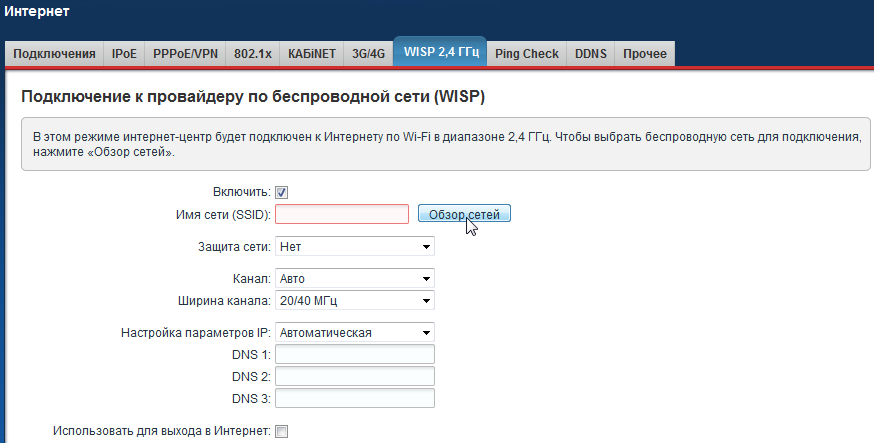Switch to the IPoE tab
The width and height of the screenshot is (874, 443).
click(124, 53)
